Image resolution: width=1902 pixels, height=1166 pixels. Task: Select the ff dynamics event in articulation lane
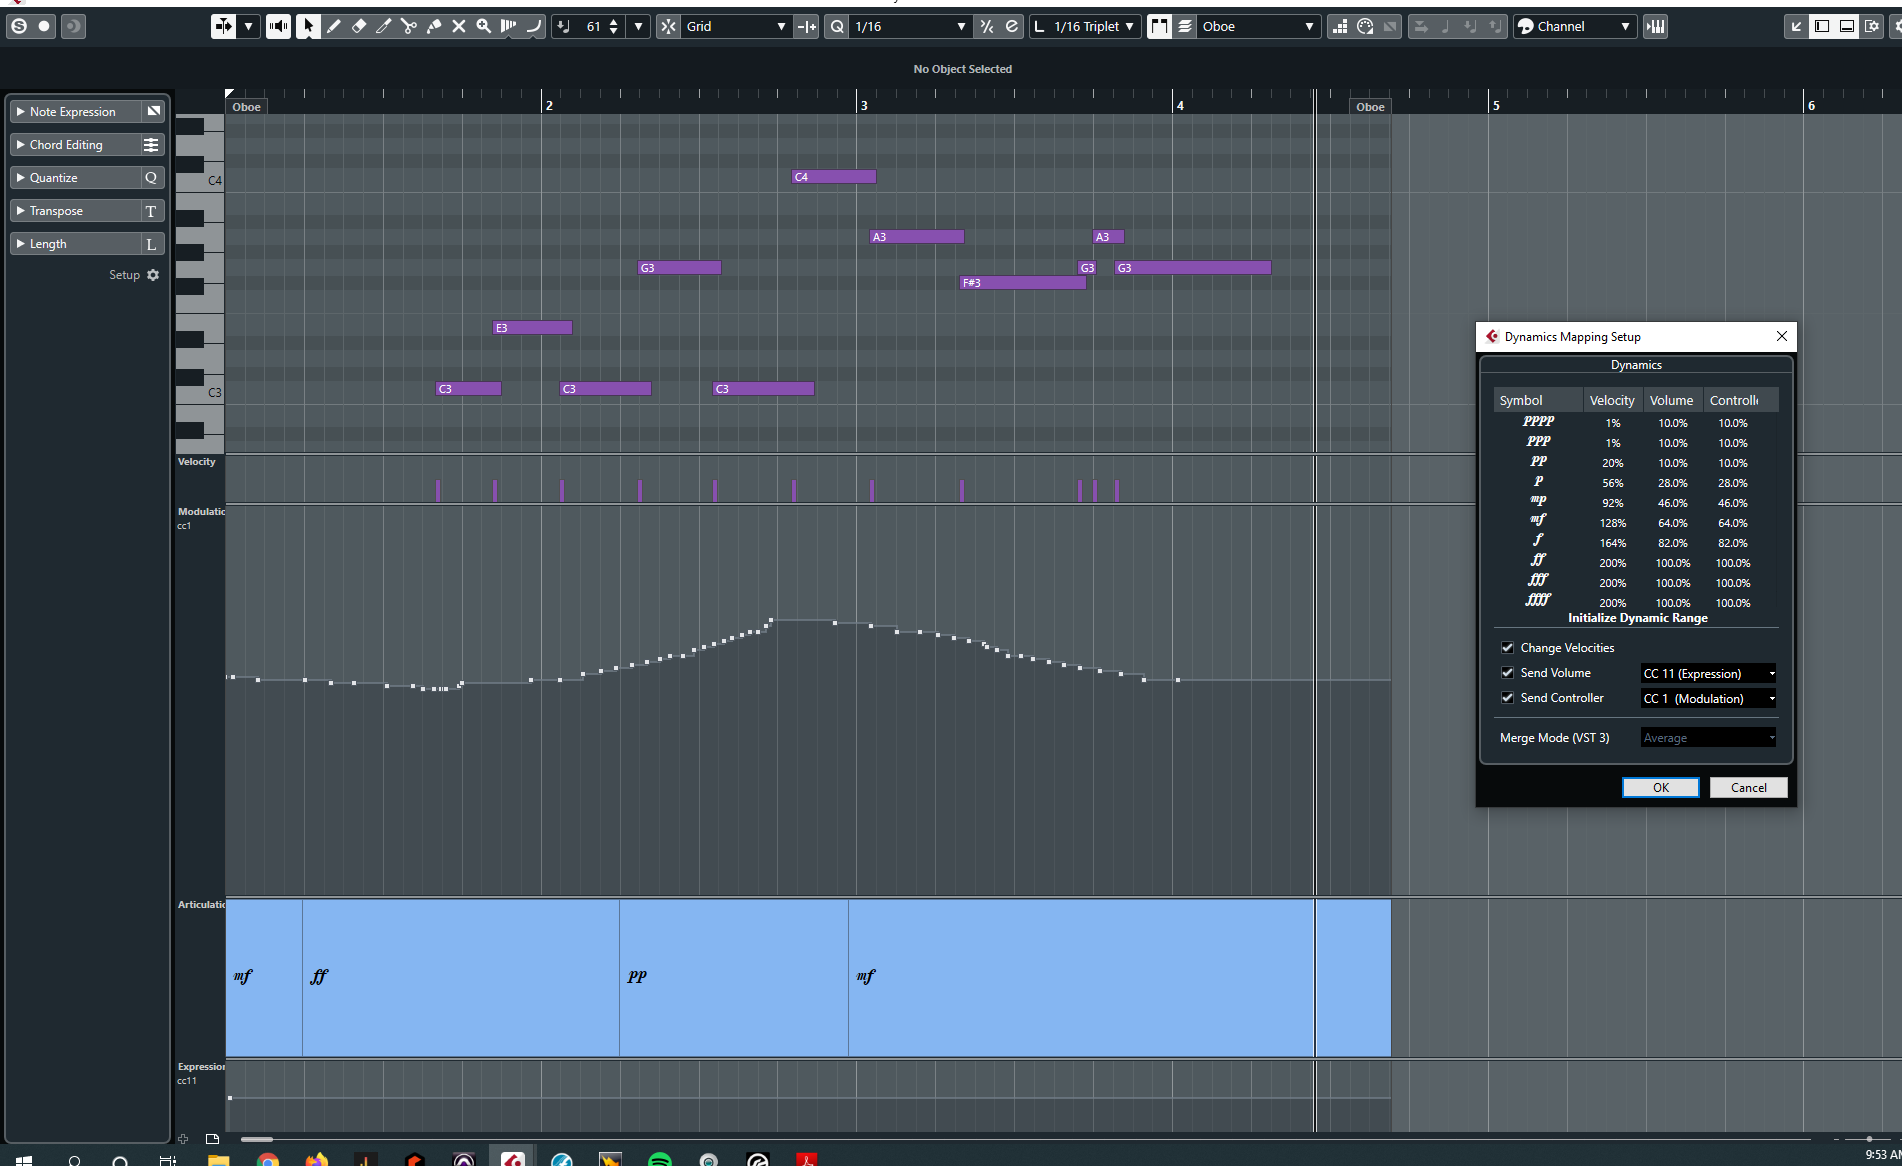pos(460,977)
